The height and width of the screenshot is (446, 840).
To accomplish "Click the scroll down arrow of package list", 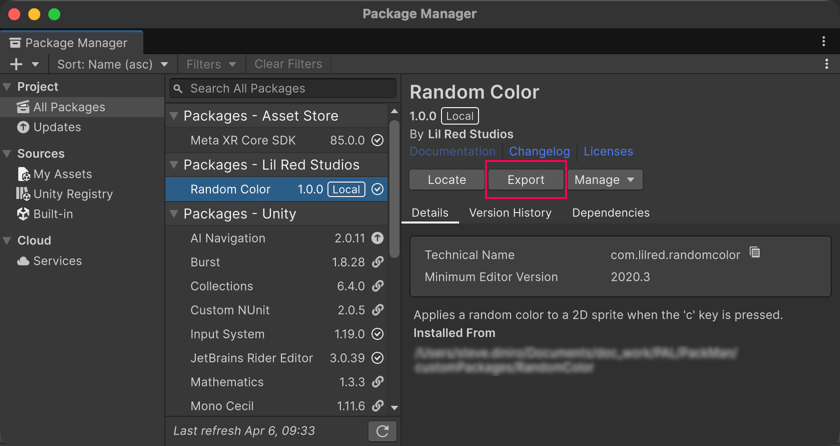I will pos(394,408).
